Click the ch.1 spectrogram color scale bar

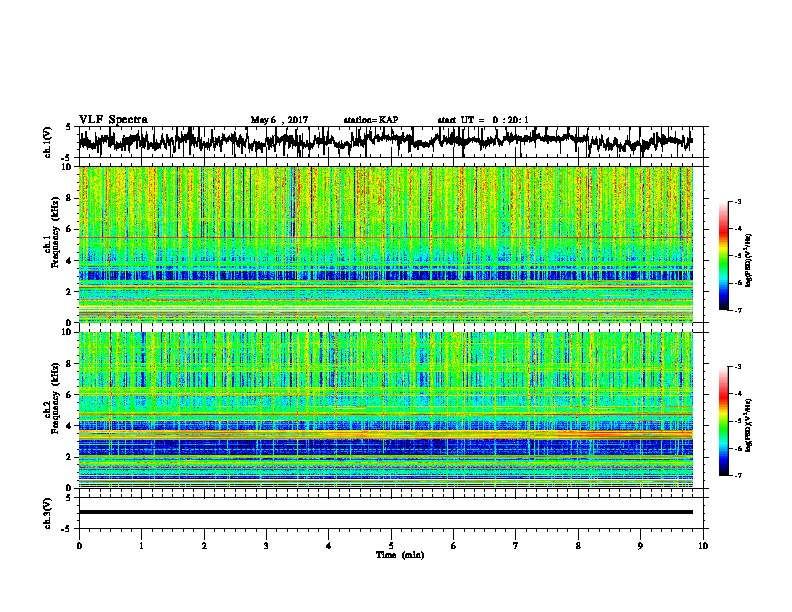(723, 256)
